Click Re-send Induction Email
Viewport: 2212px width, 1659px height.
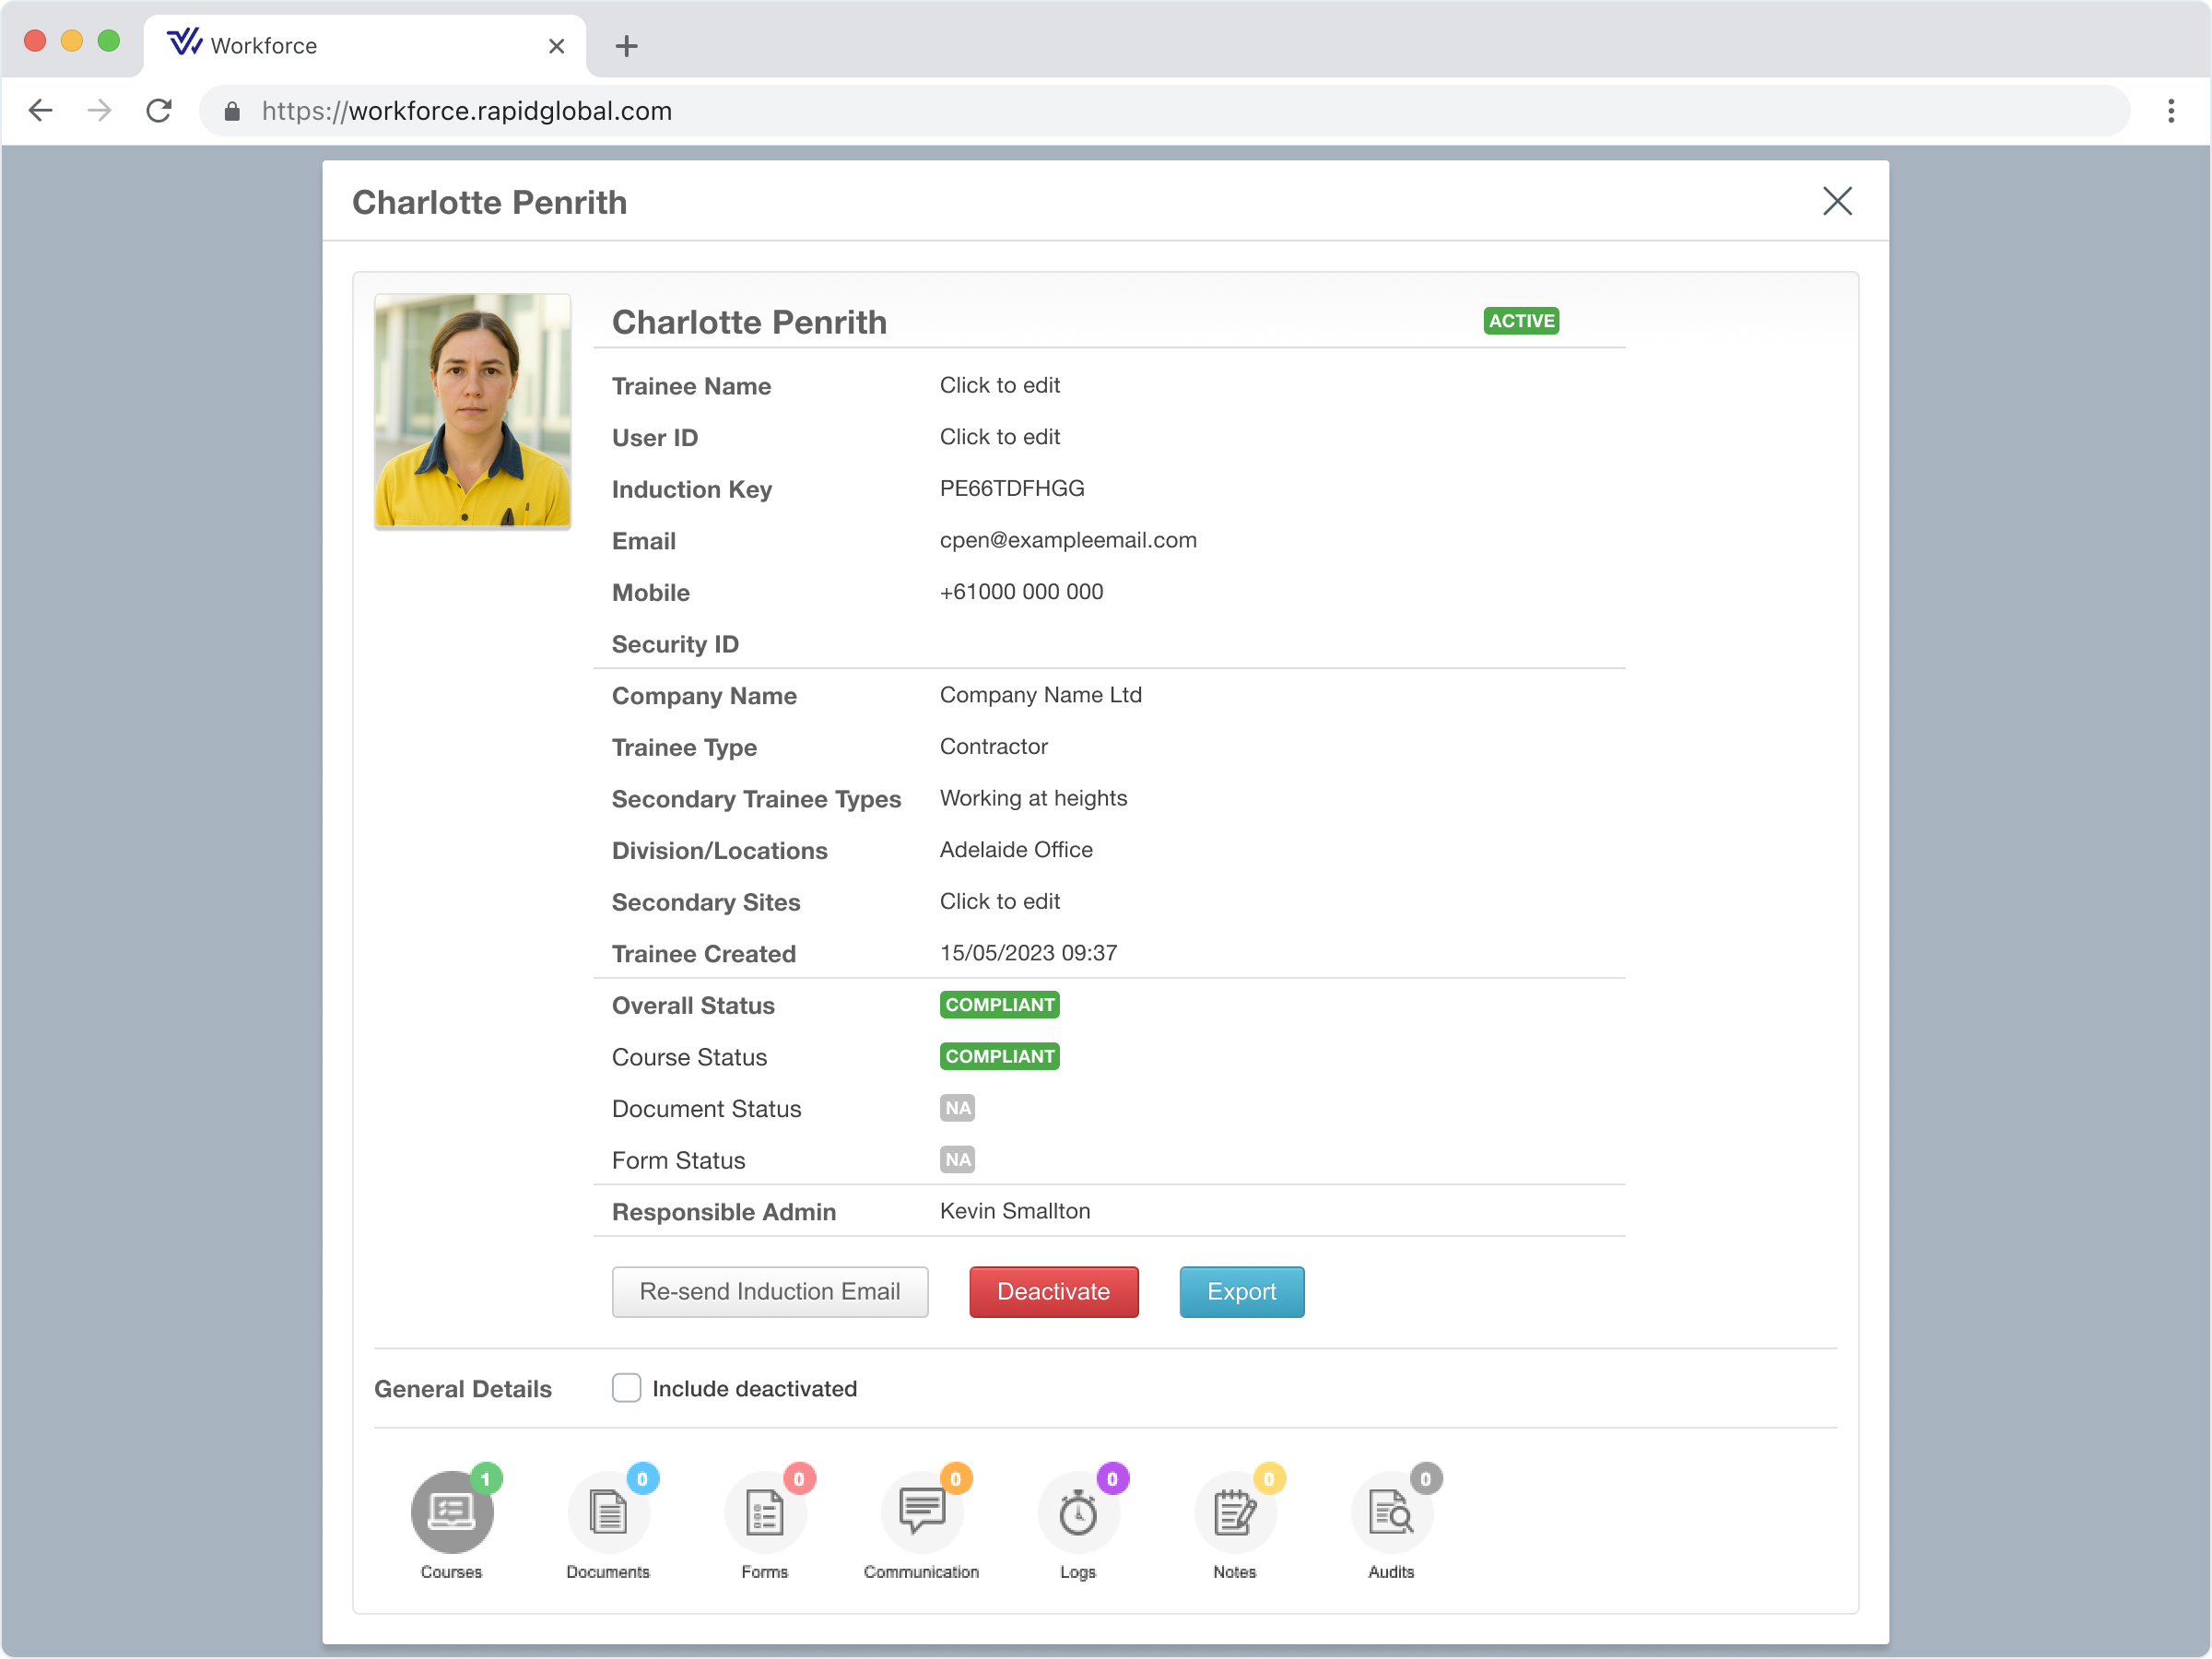(x=770, y=1291)
